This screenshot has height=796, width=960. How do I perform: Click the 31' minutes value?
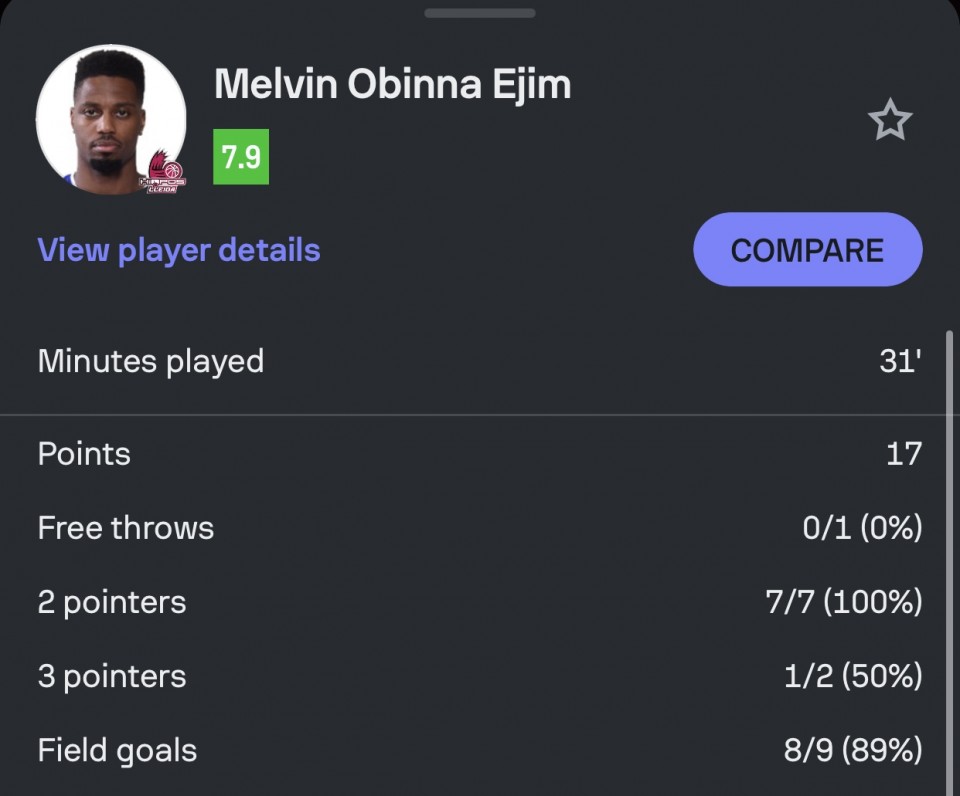(x=900, y=361)
